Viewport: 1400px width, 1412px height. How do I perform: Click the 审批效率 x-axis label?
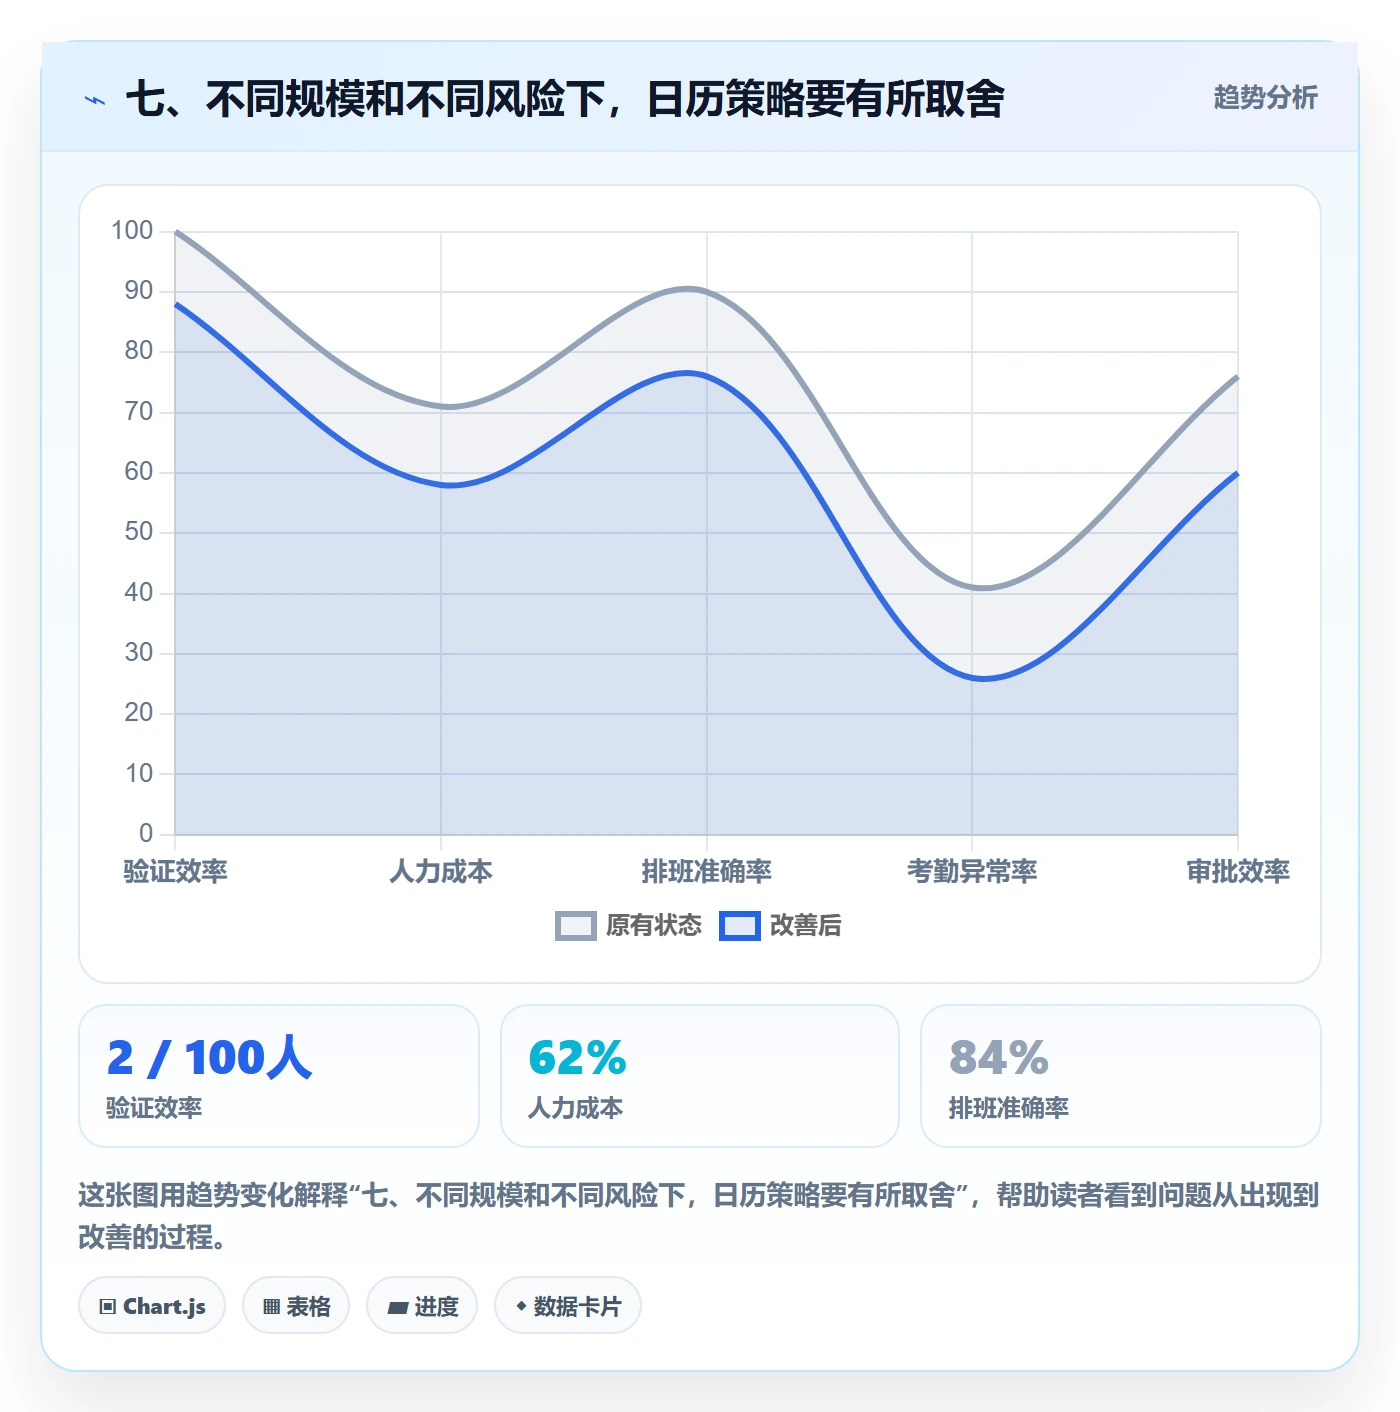click(x=1238, y=872)
